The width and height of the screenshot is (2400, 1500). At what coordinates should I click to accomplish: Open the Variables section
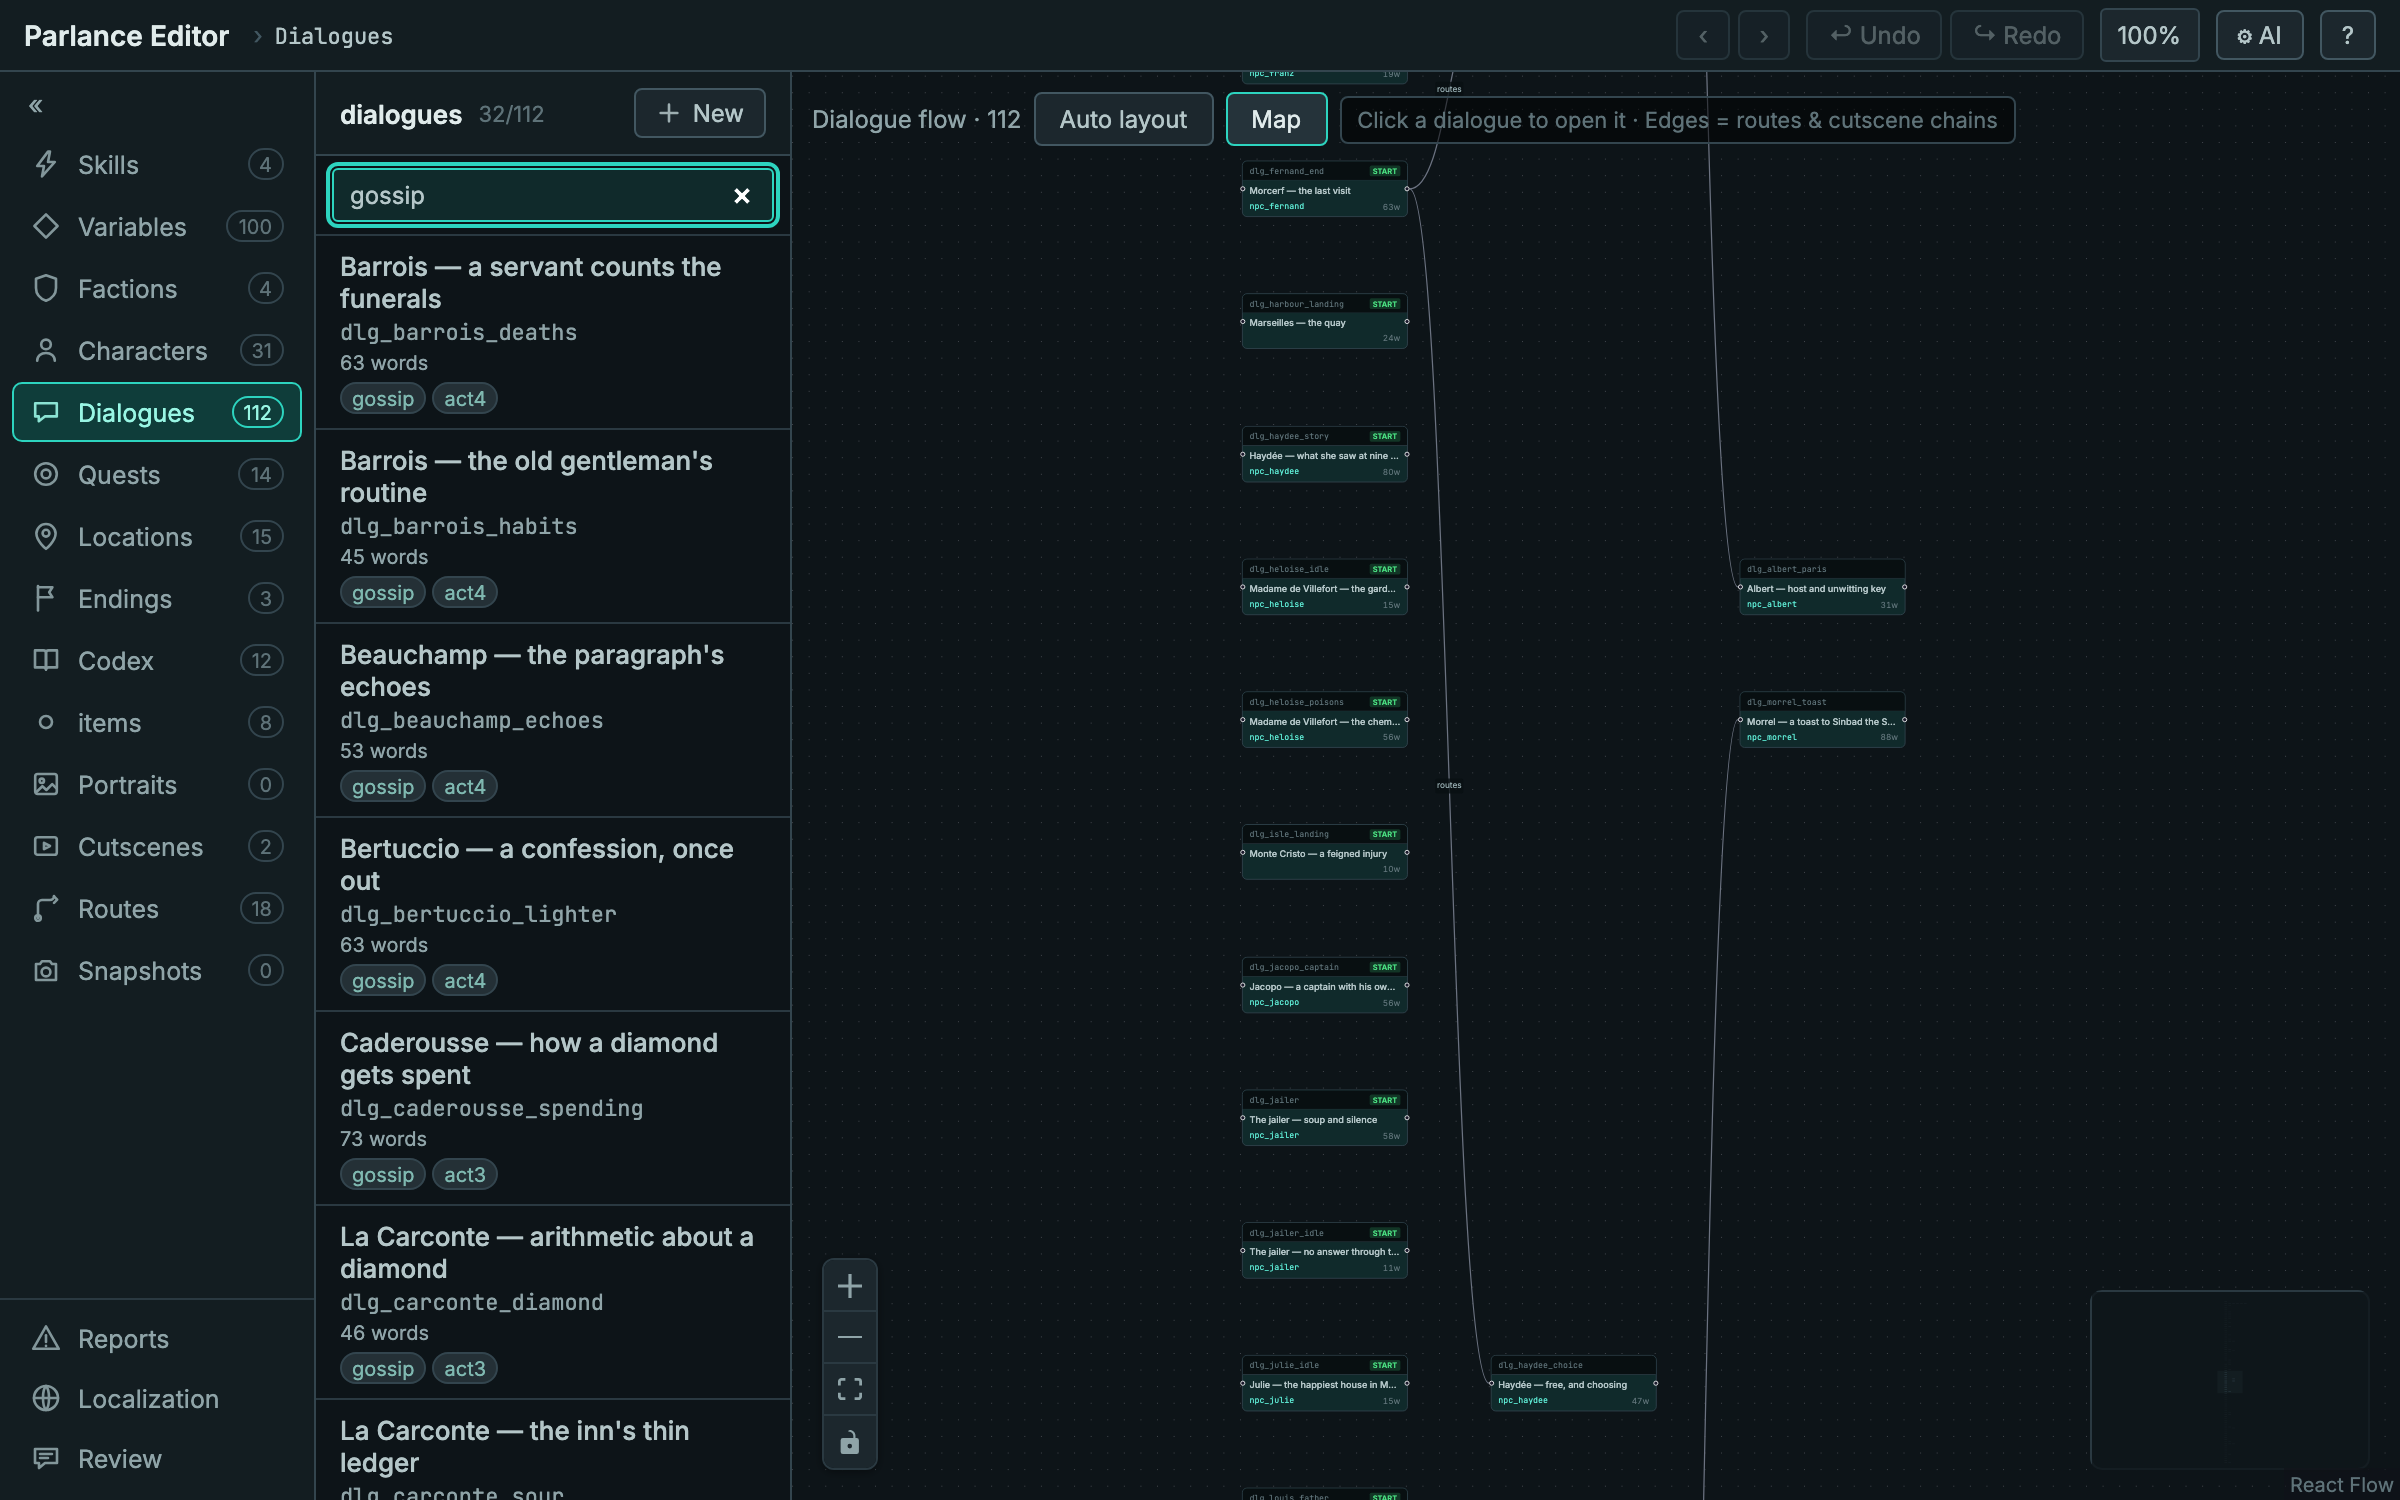pos(157,227)
